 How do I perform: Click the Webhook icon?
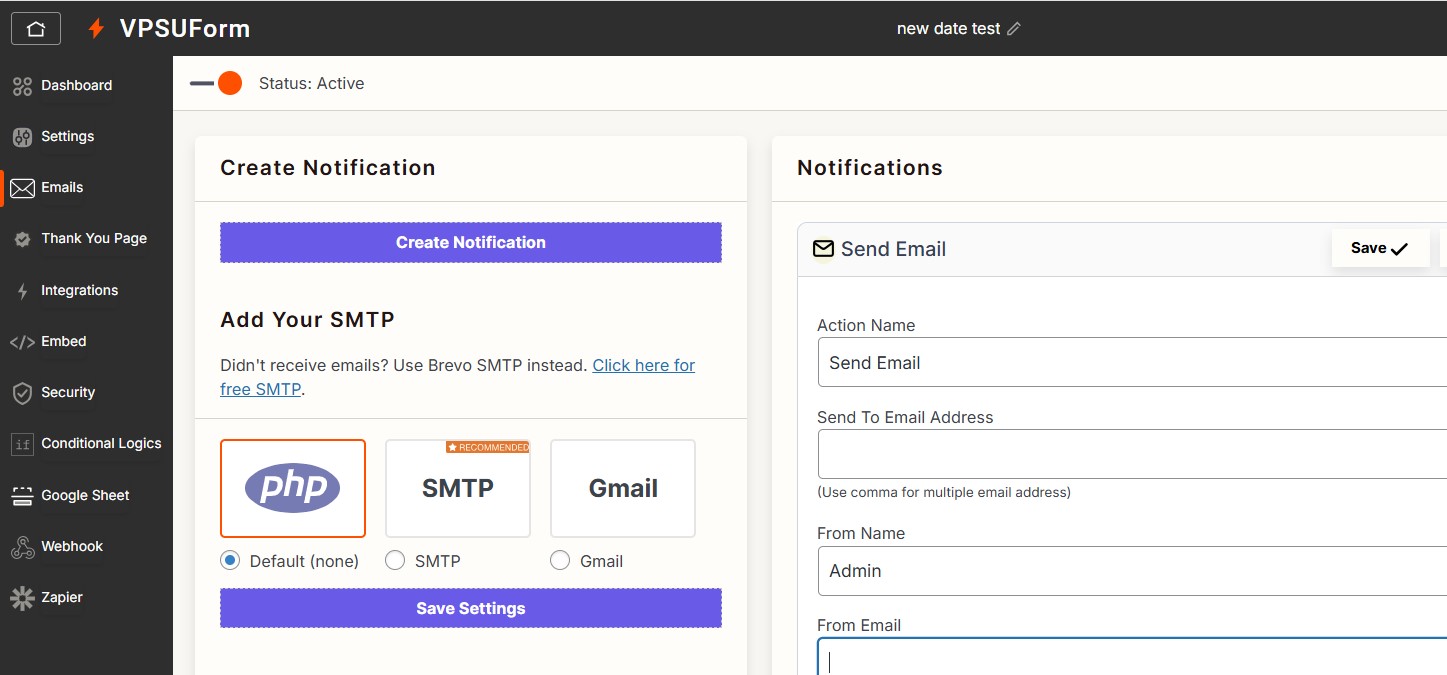point(22,547)
